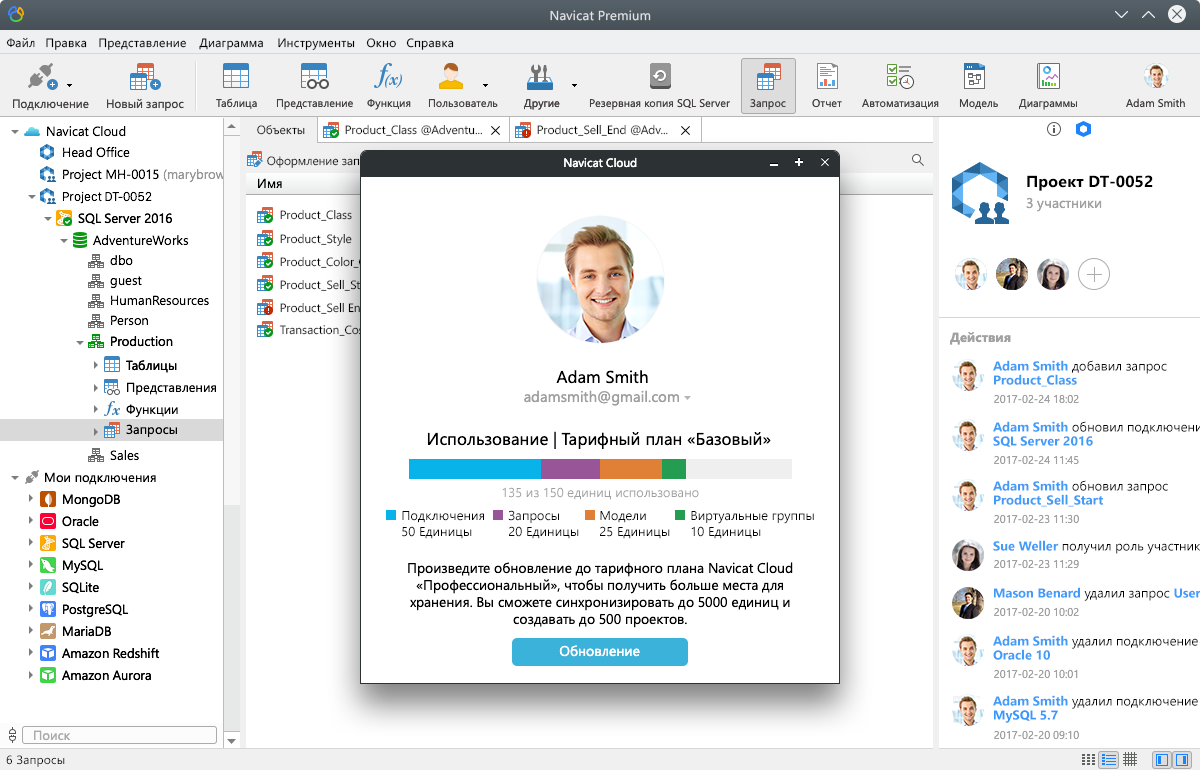The height and width of the screenshot is (770, 1200).
Task: Open the Диаграммы toolbar item
Action: coord(1048,86)
